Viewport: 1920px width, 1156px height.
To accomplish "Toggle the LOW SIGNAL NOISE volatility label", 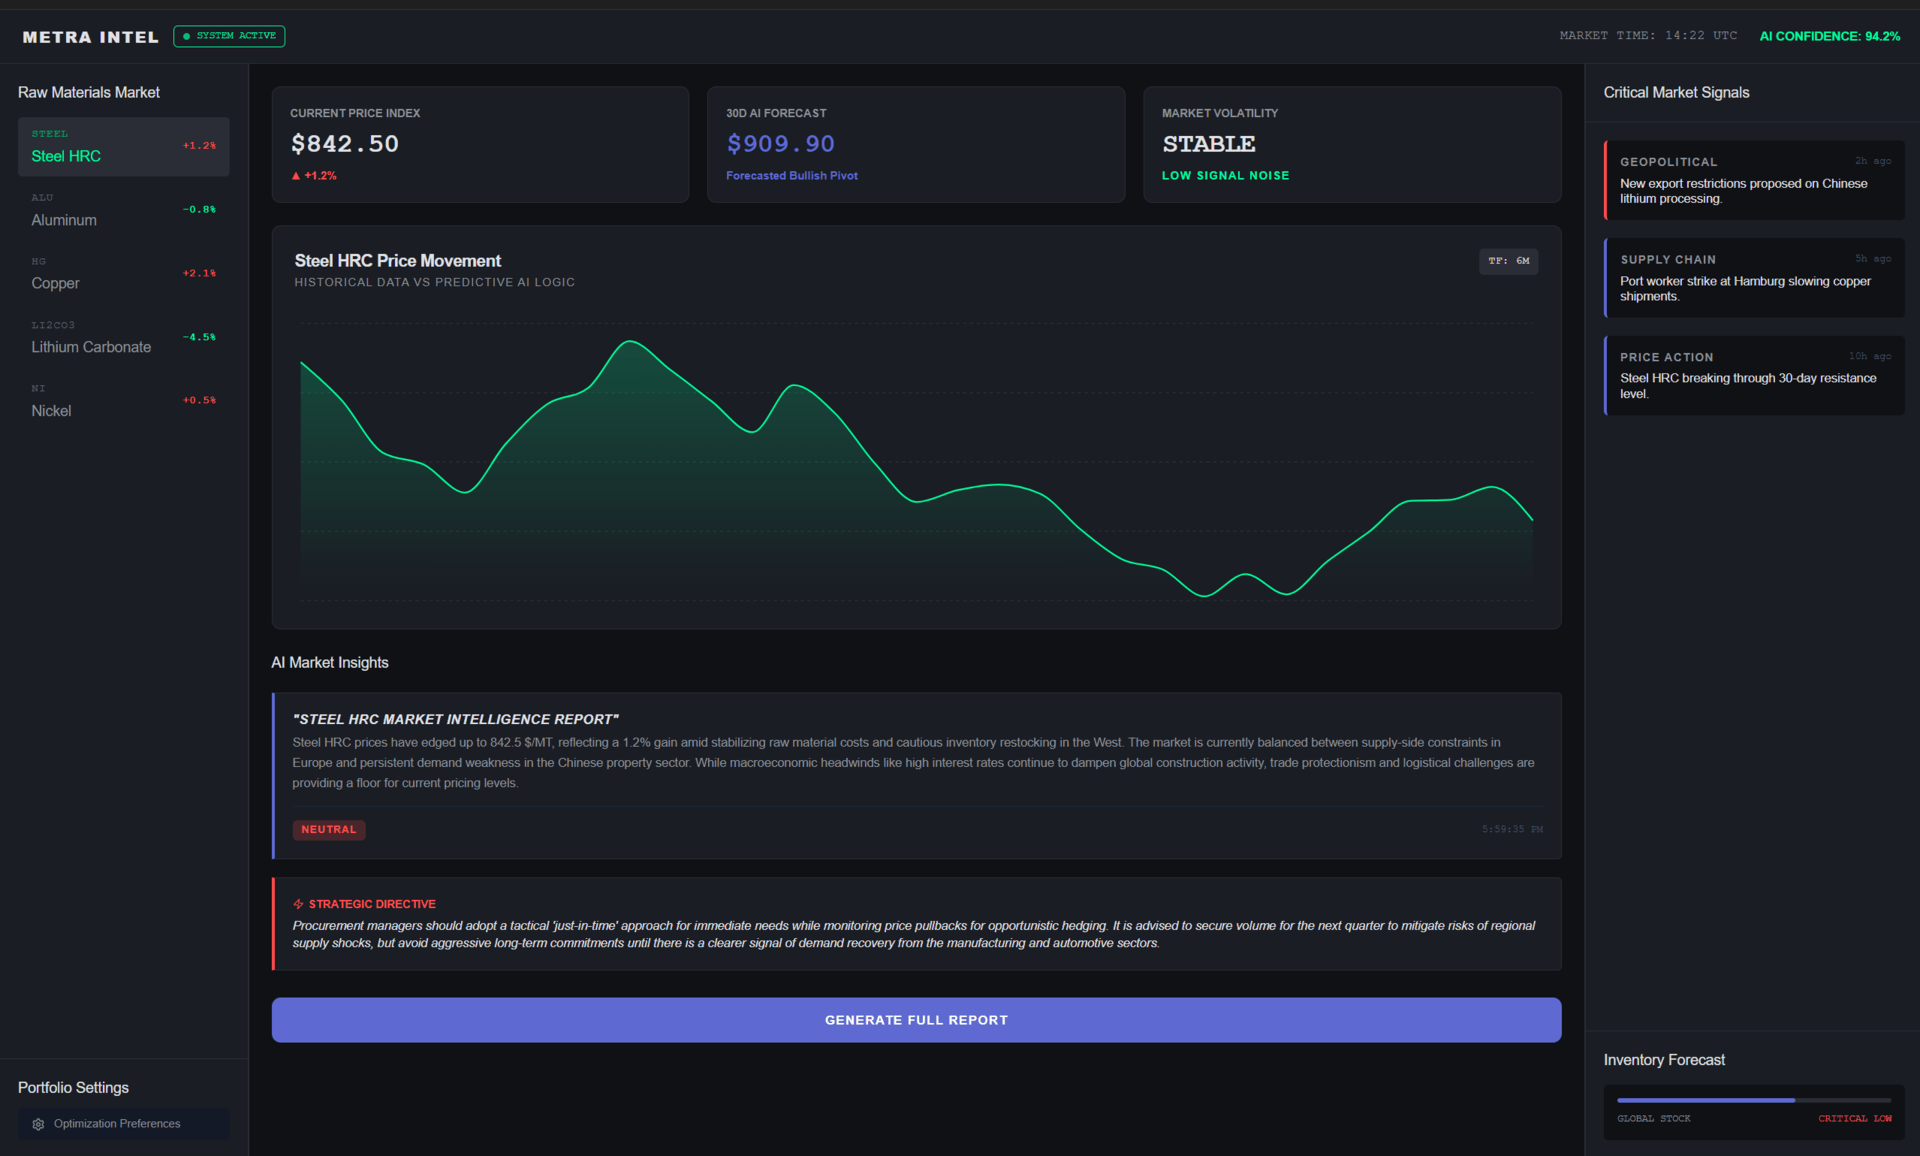I will 1225,175.
